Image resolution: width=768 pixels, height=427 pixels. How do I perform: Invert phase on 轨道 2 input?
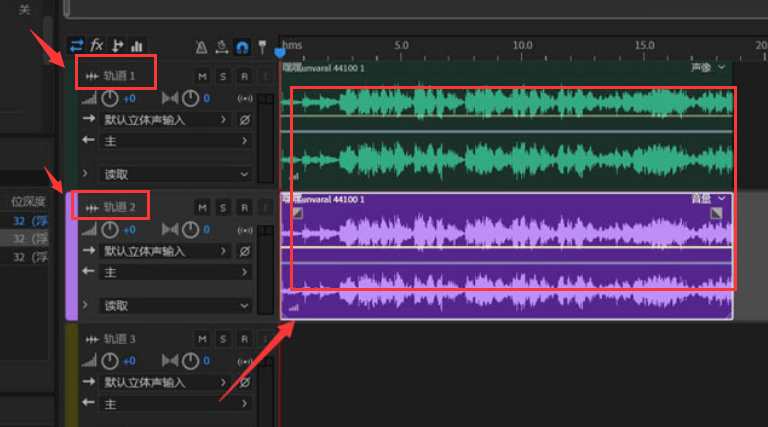click(245, 251)
